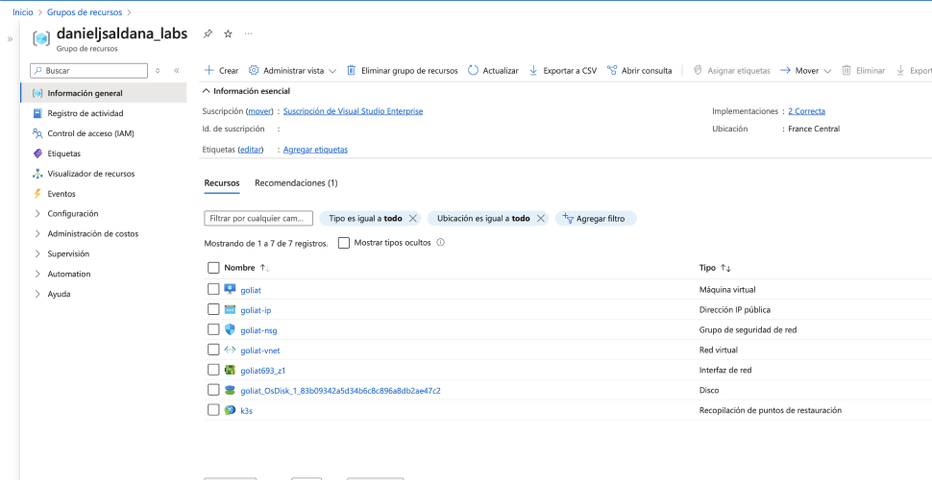The image size is (932, 480).
Task: Check the goliat row checkbox
Action: pyautogui.click(x=213, y=289)
